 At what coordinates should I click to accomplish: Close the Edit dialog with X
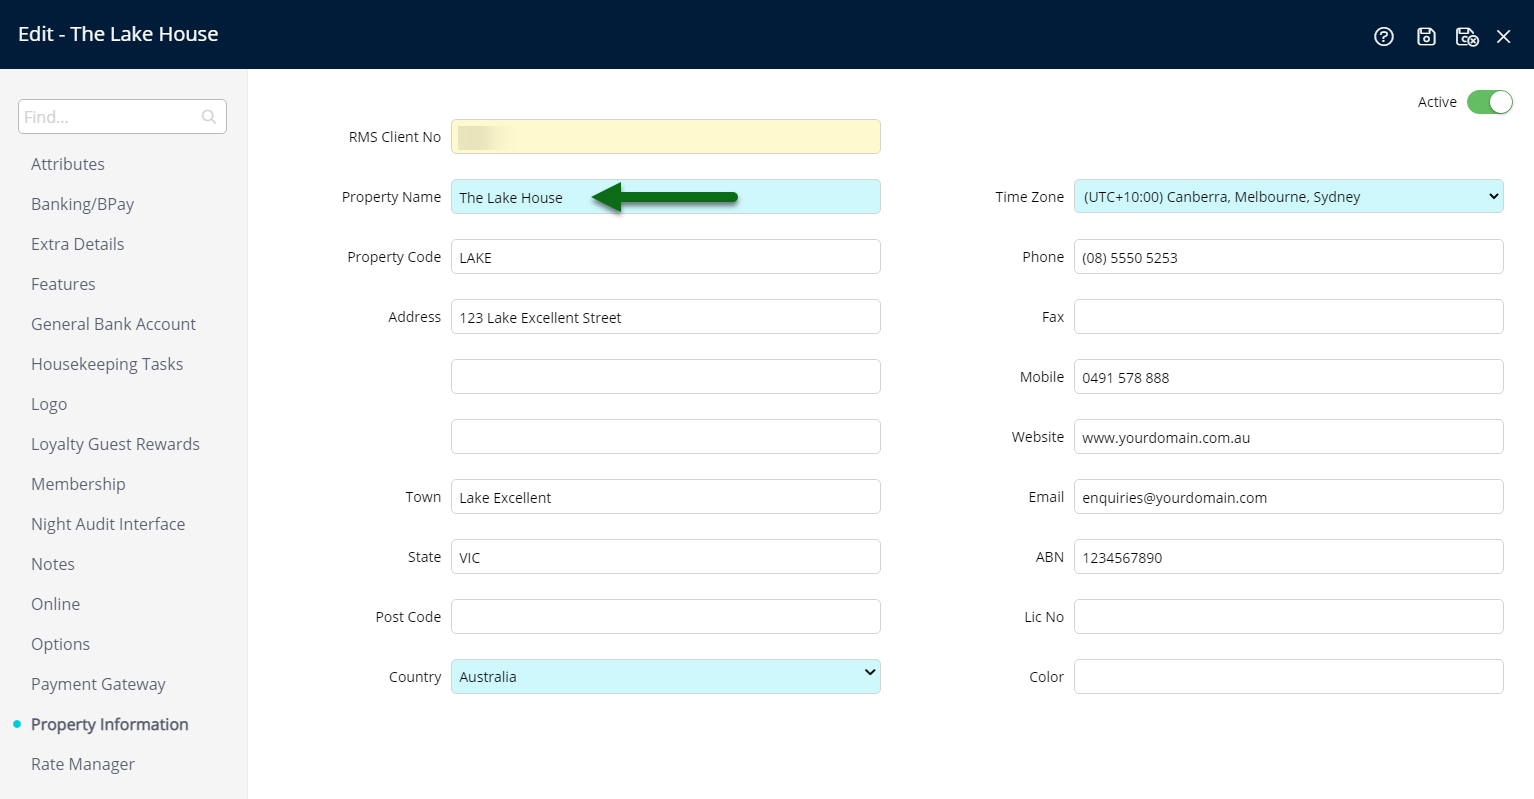pyautogui.click(x=1504, y=37)
